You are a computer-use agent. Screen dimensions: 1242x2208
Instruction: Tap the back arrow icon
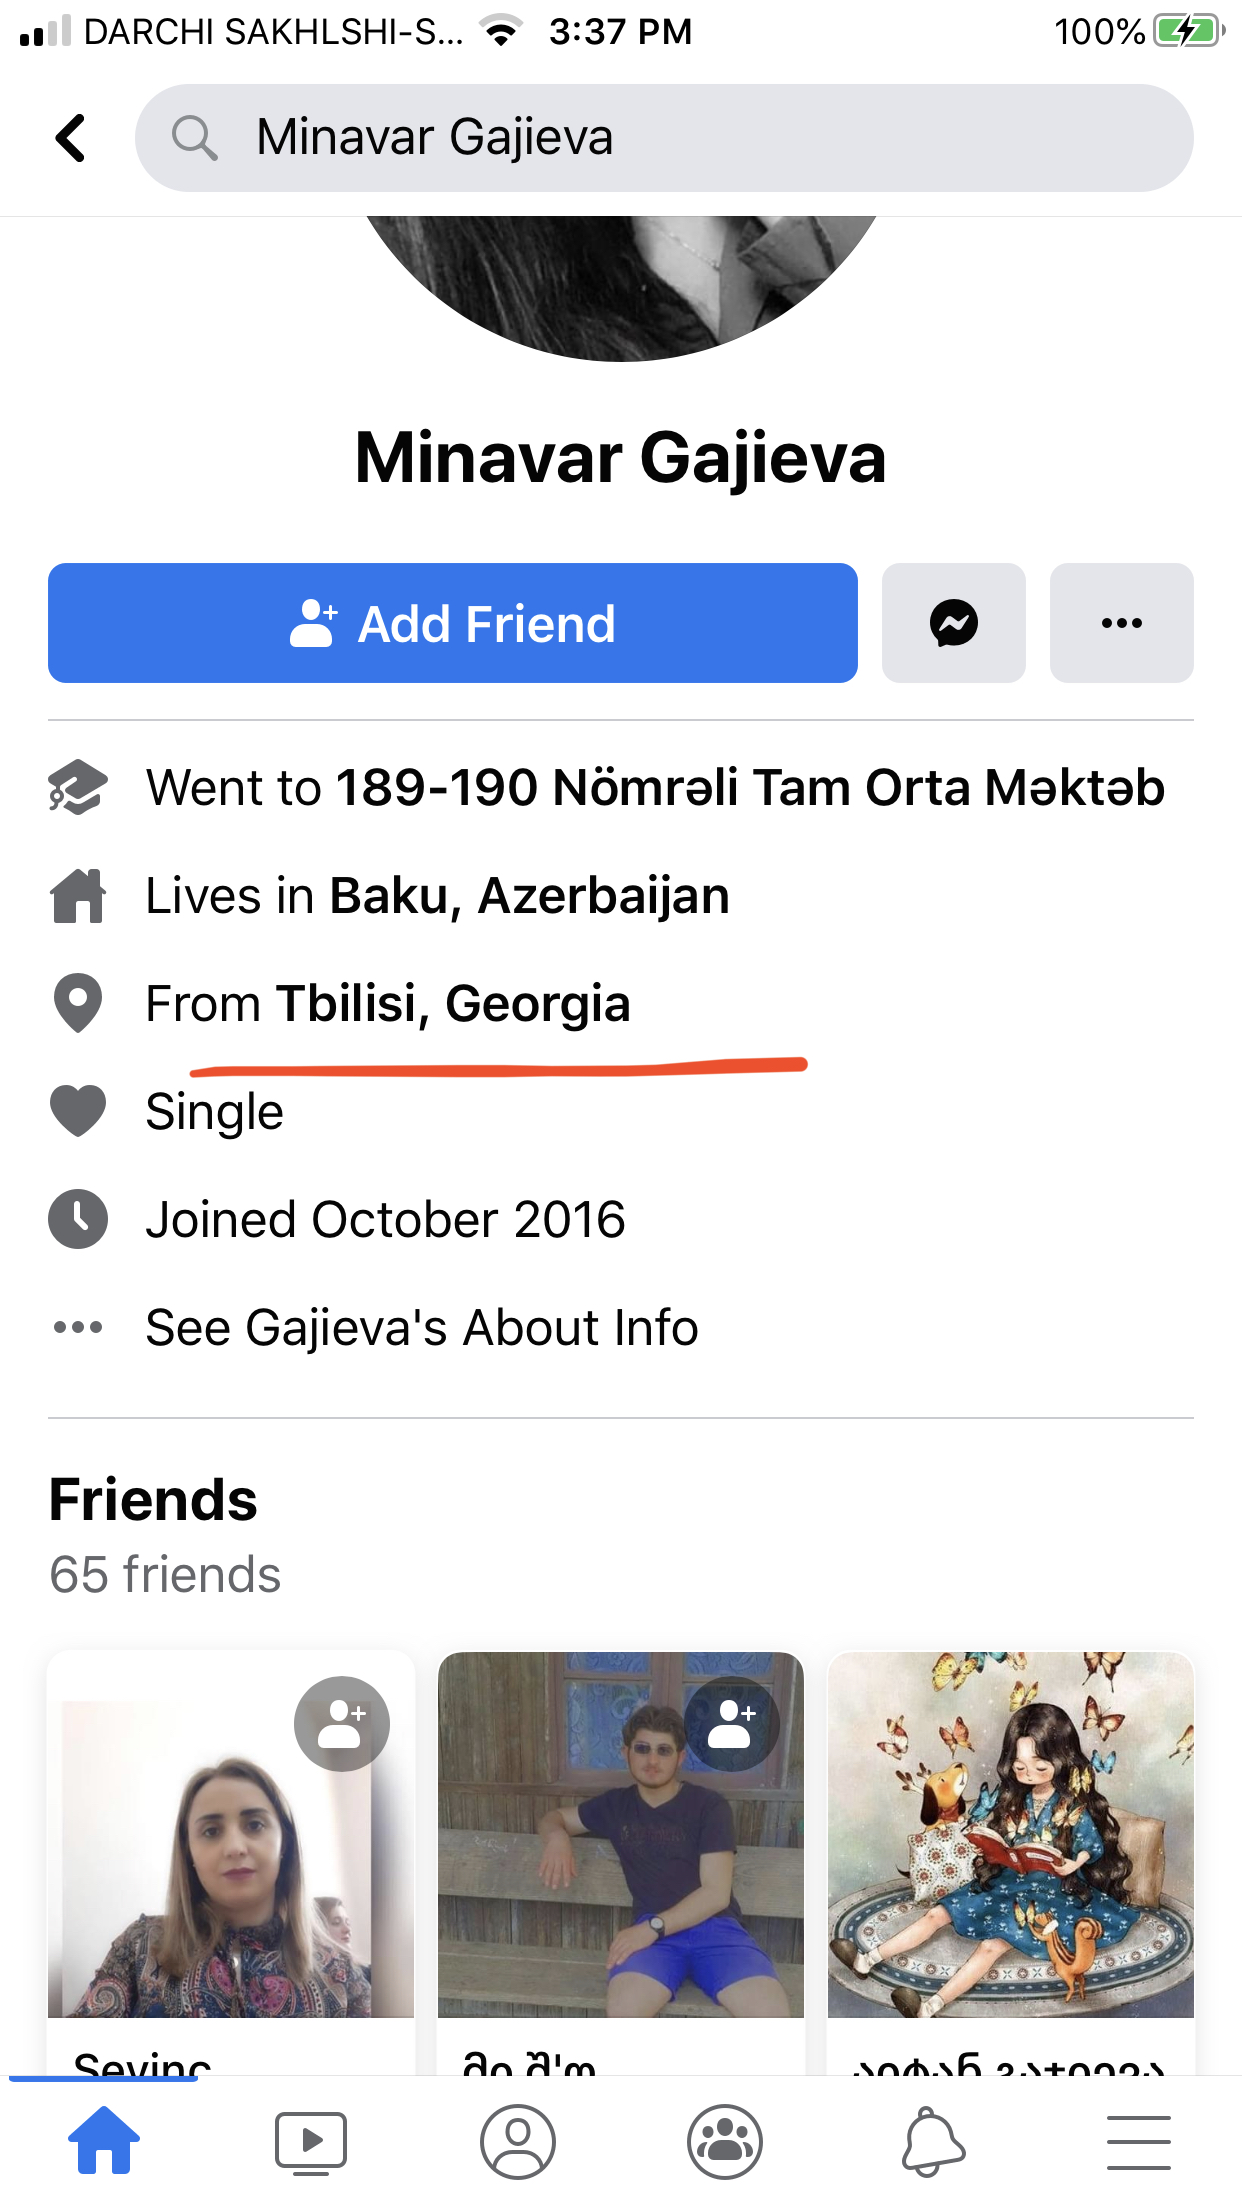[x=71, y=138]
